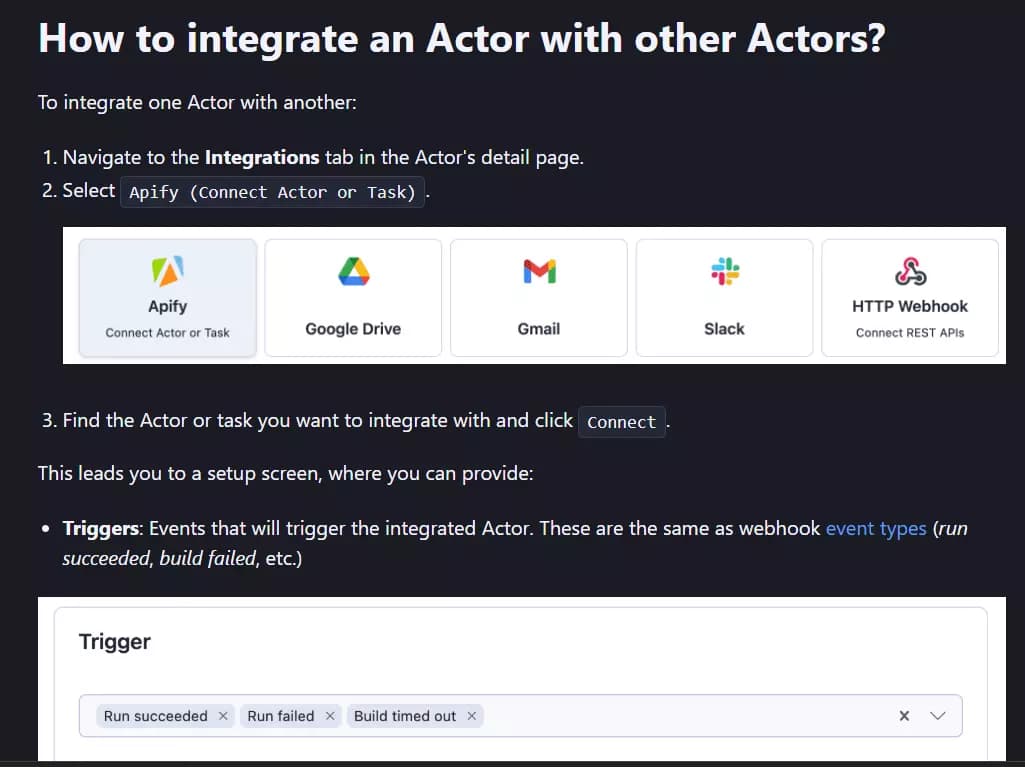Open the Google Drive integration

click(352, 297)
